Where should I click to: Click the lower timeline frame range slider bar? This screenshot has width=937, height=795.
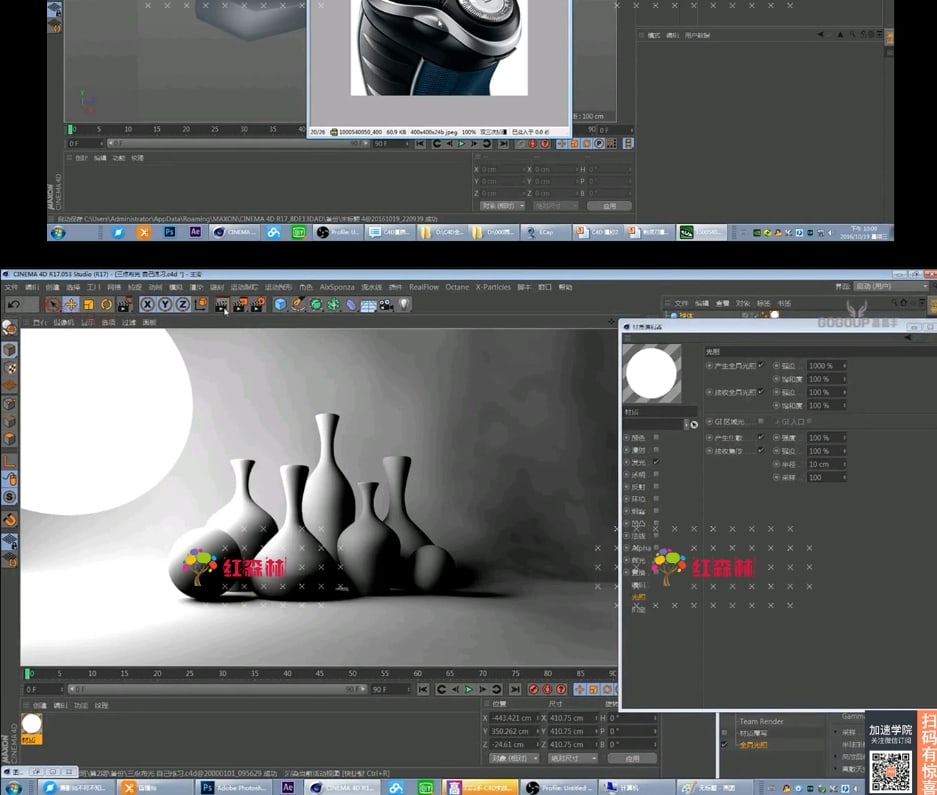[x=218, y=689]
